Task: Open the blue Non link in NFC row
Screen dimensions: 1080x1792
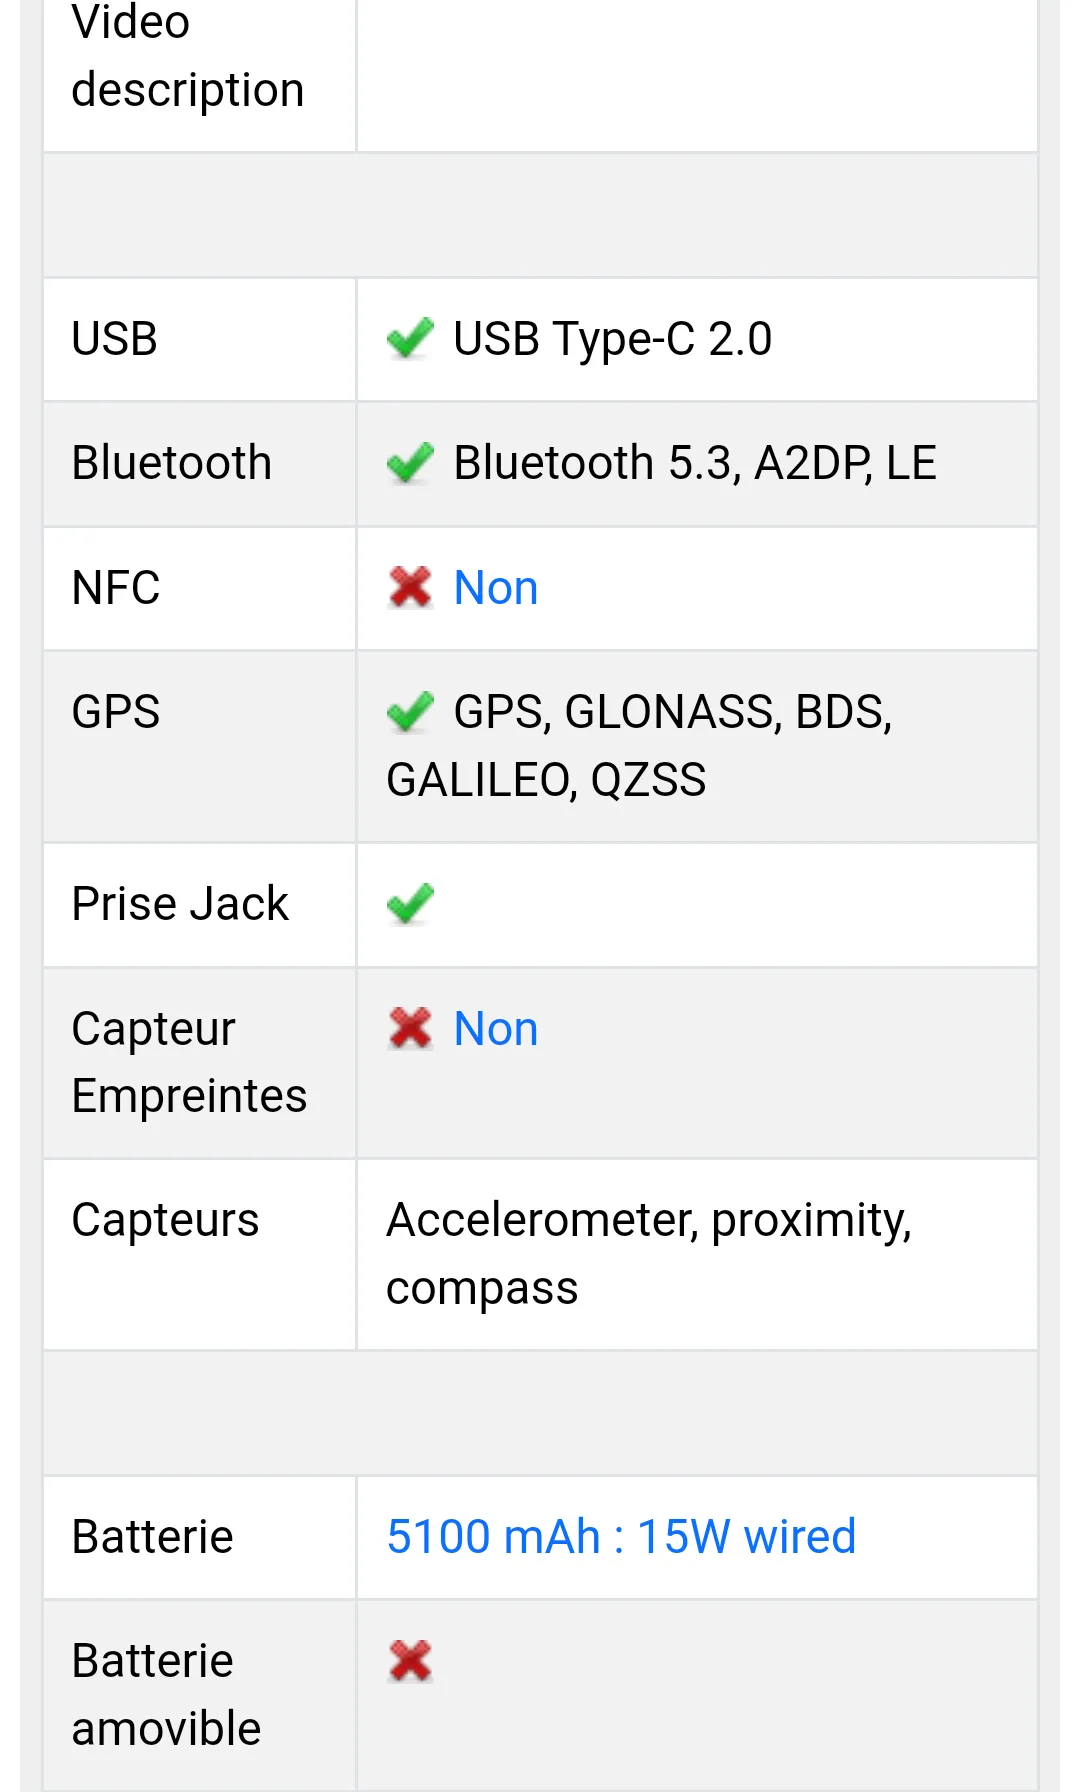Action: click(x=496, y=588)
